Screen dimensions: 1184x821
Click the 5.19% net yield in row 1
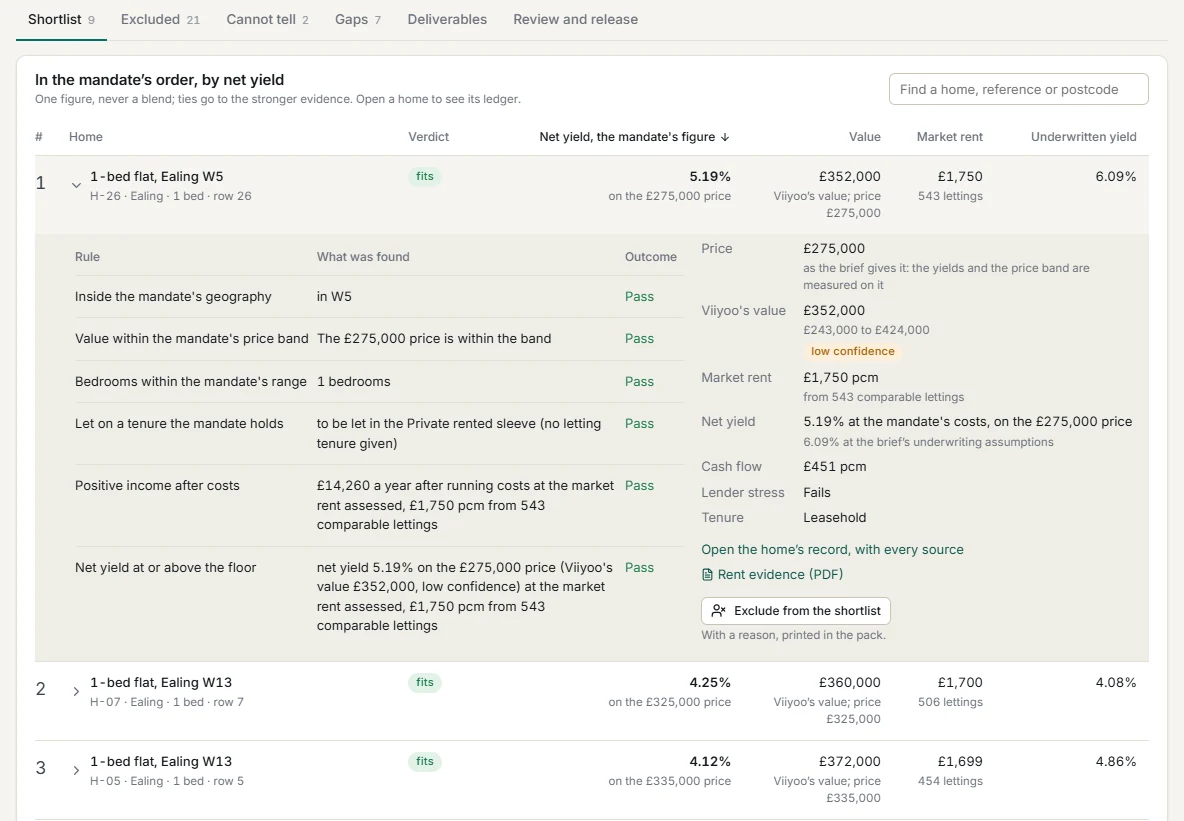pos(710,177)
